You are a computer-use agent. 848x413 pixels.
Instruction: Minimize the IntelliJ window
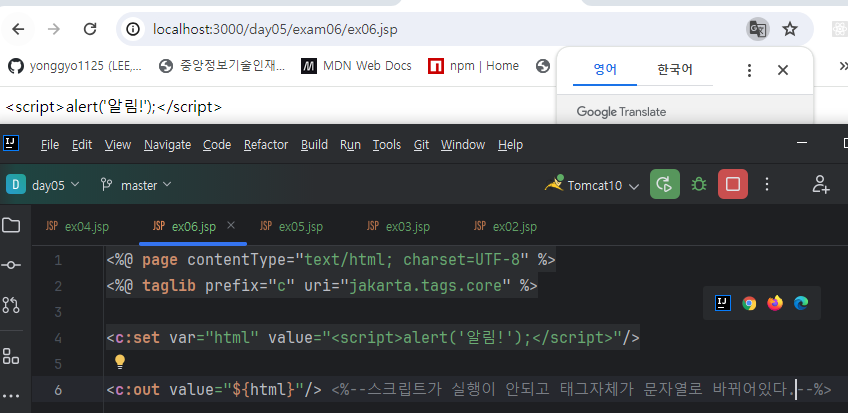(802, 143)
